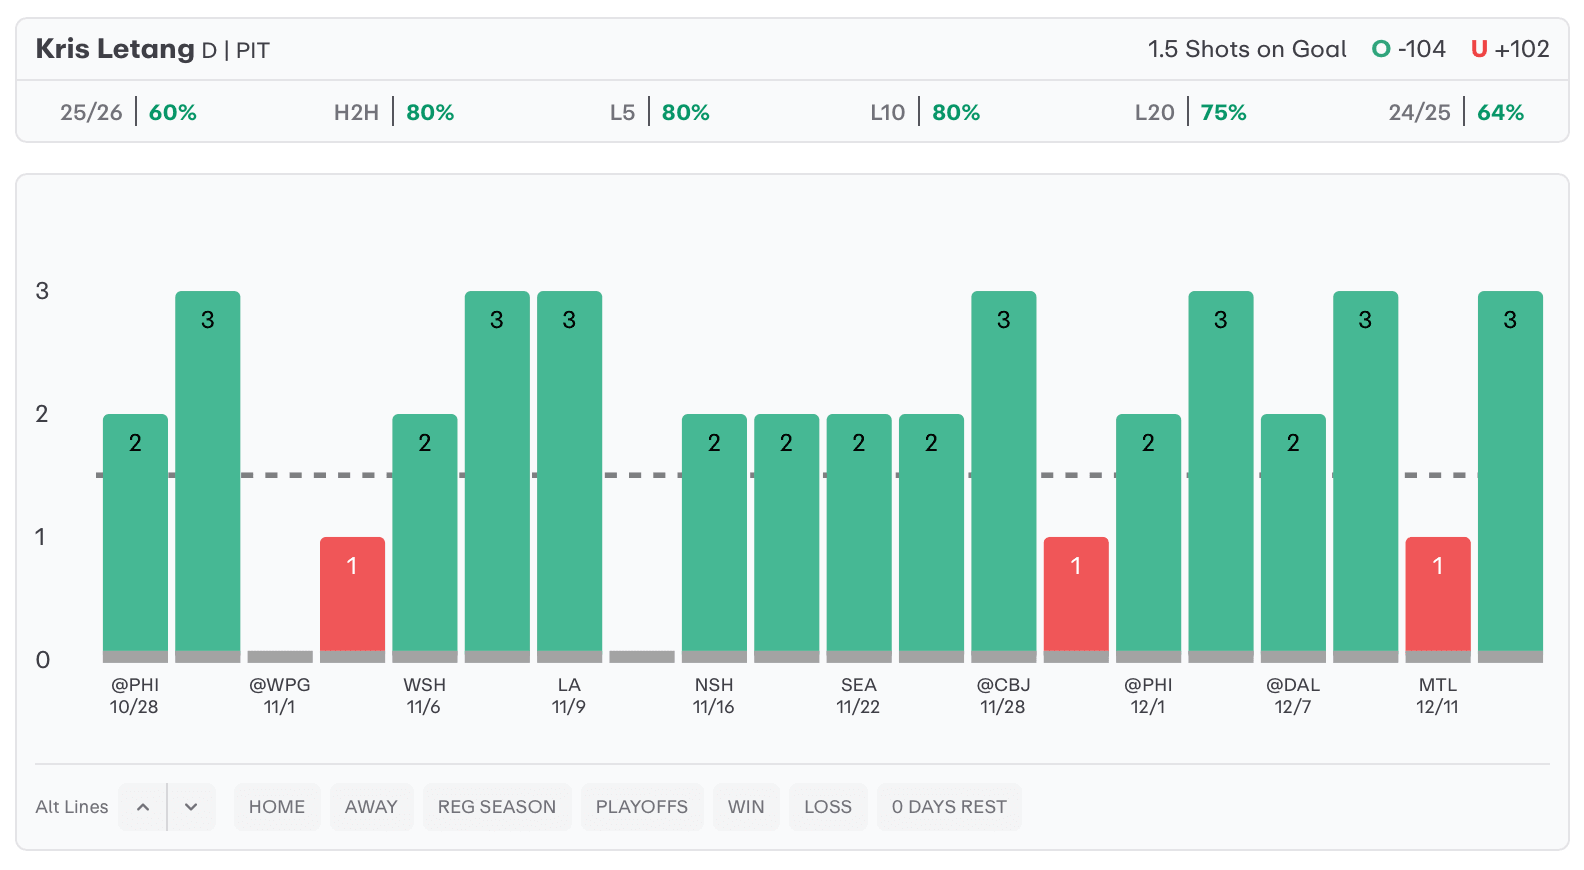This screenshot has width=1584, height=870.
Task: Enable the PLAYOFFS filter
Action: point(642,807)
